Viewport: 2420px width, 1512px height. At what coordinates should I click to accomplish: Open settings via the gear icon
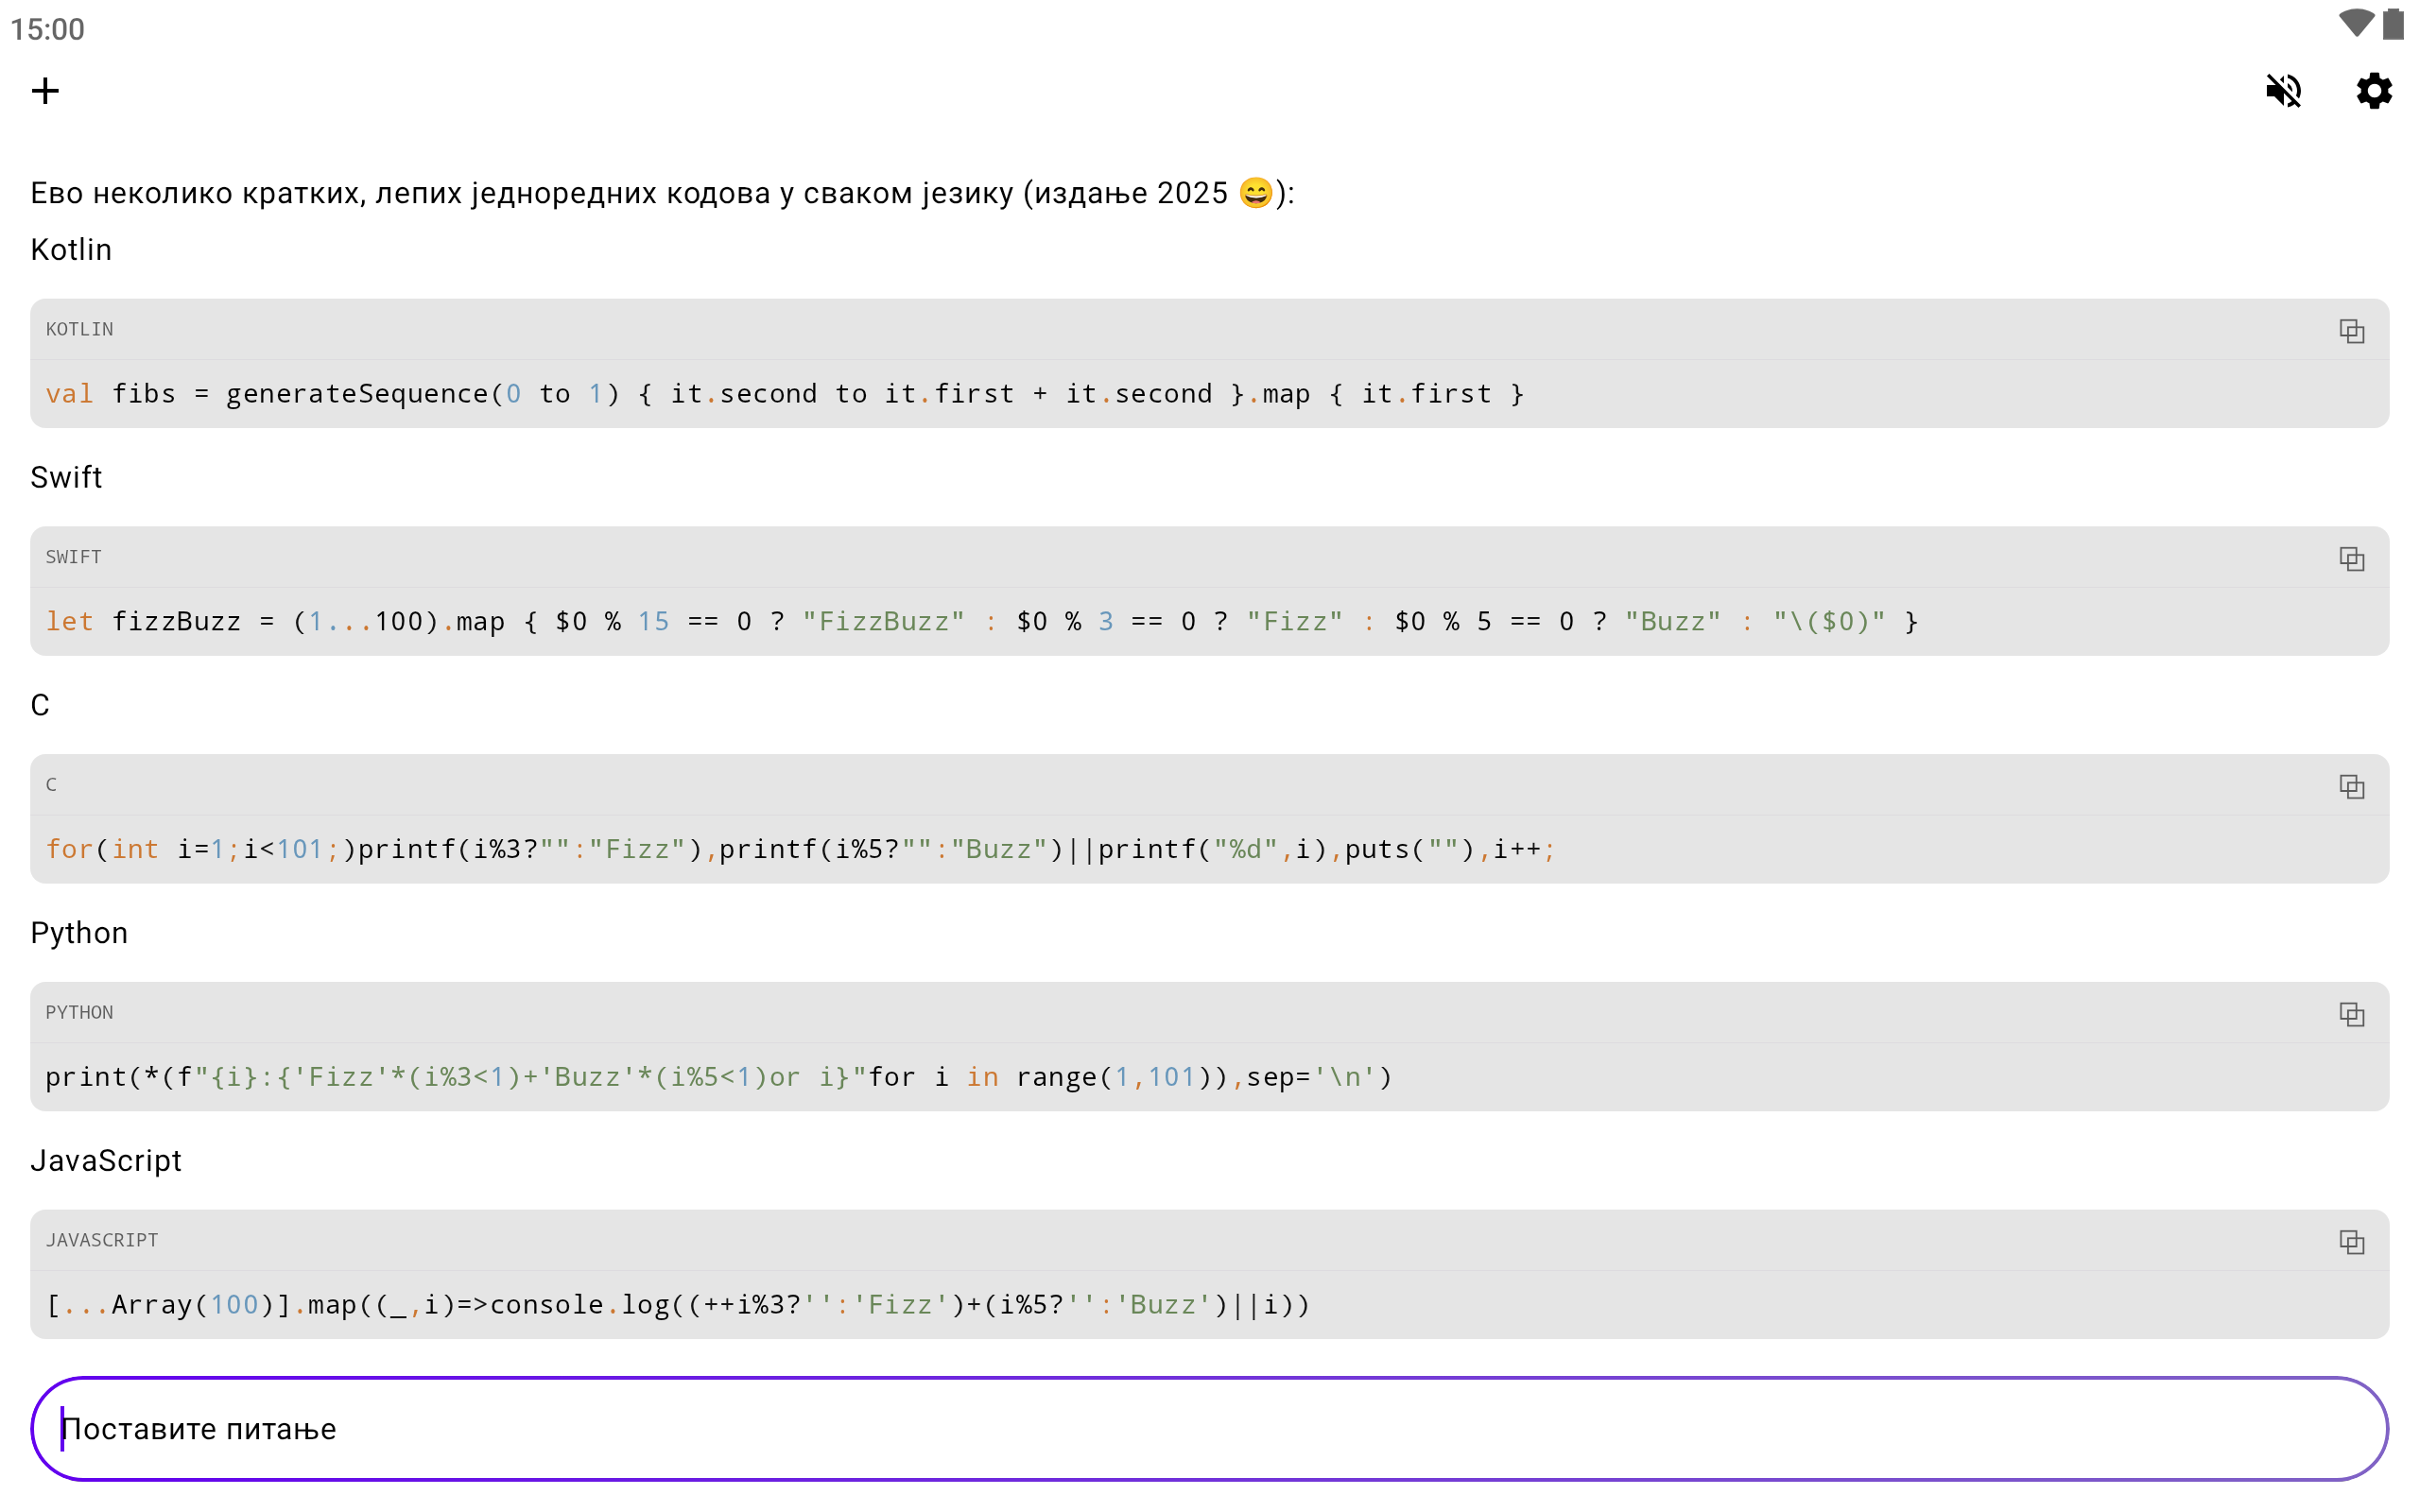click(x=2373, y=91)
